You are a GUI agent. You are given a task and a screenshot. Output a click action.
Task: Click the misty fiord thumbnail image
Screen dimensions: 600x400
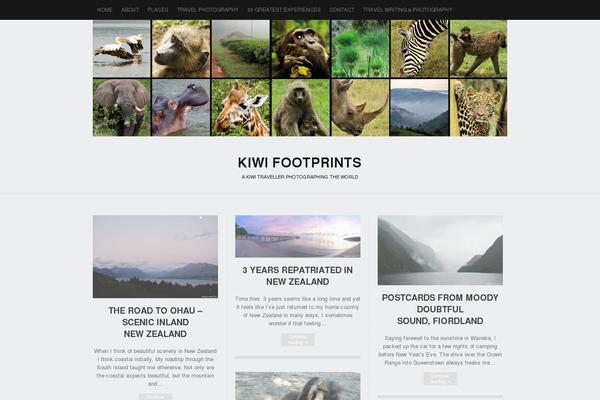coord(440,250)
